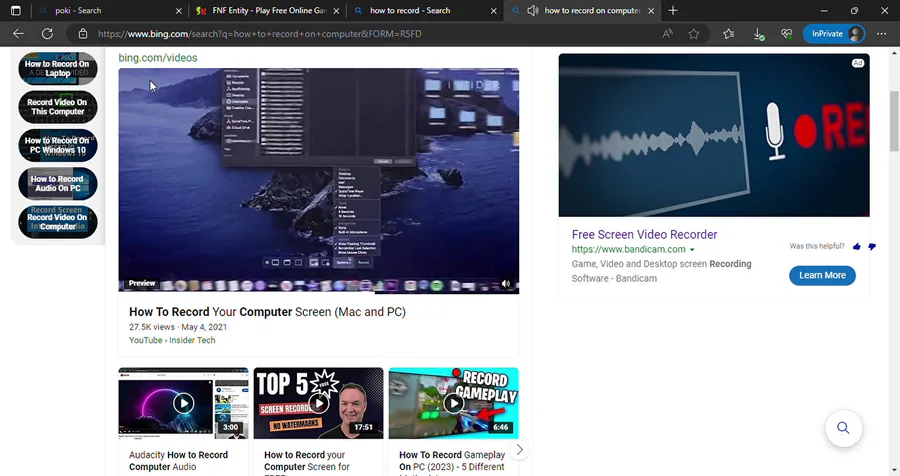900x476 pixels.
Task: Select How to Record On Laptop suggestion
Action: (57, 68)
